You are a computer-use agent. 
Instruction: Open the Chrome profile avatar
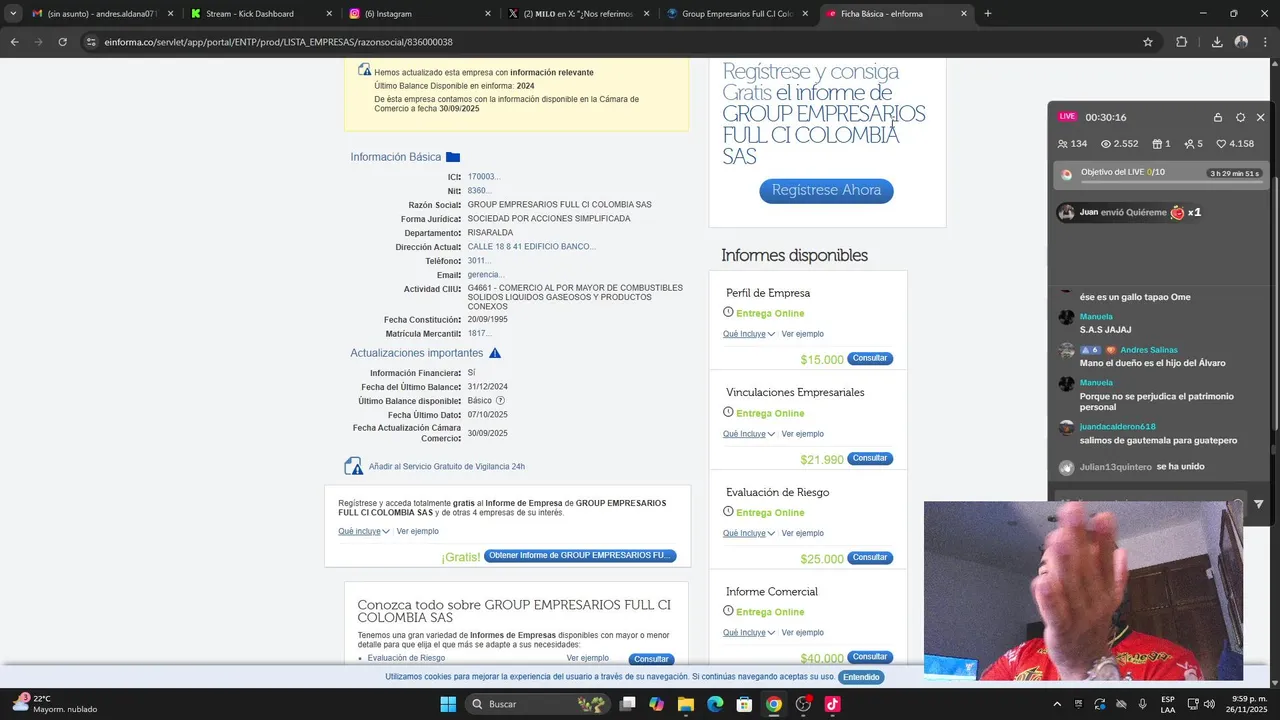click(1241, 42)
